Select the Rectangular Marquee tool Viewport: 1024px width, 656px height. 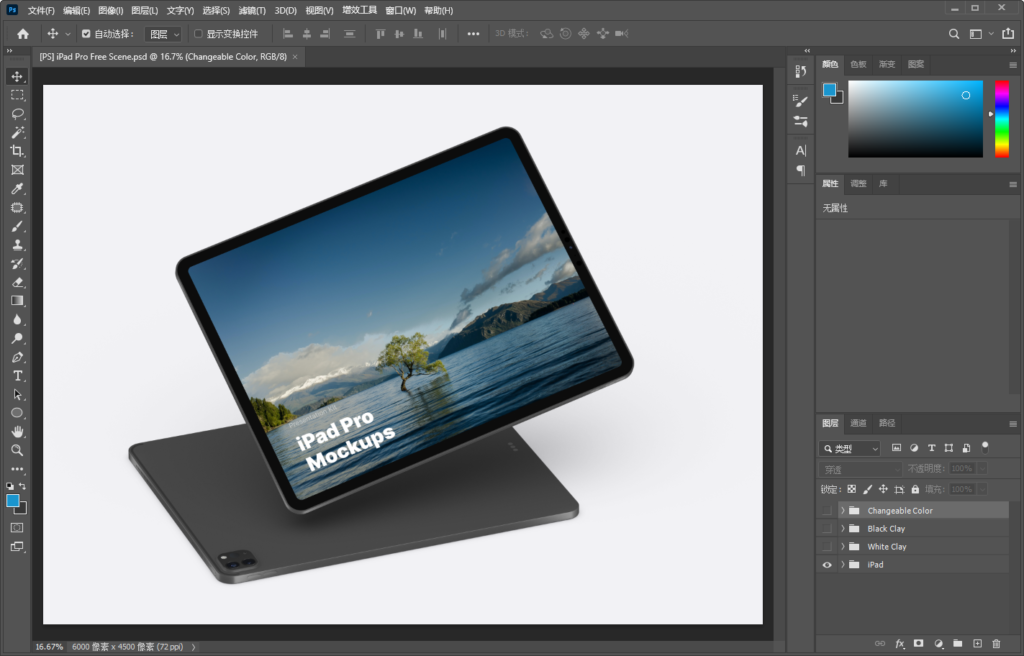point(17,95)
